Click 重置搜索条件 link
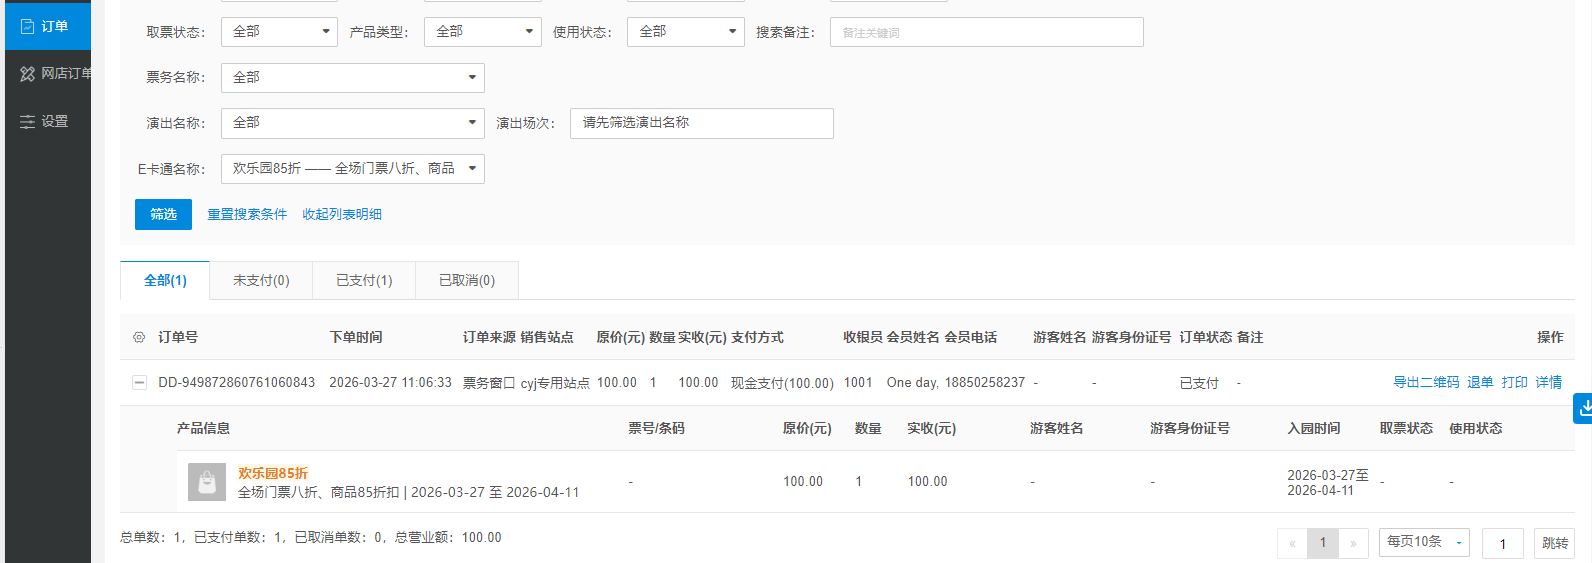Screen dimensions: 1592x563 click(x=247, y=215)
